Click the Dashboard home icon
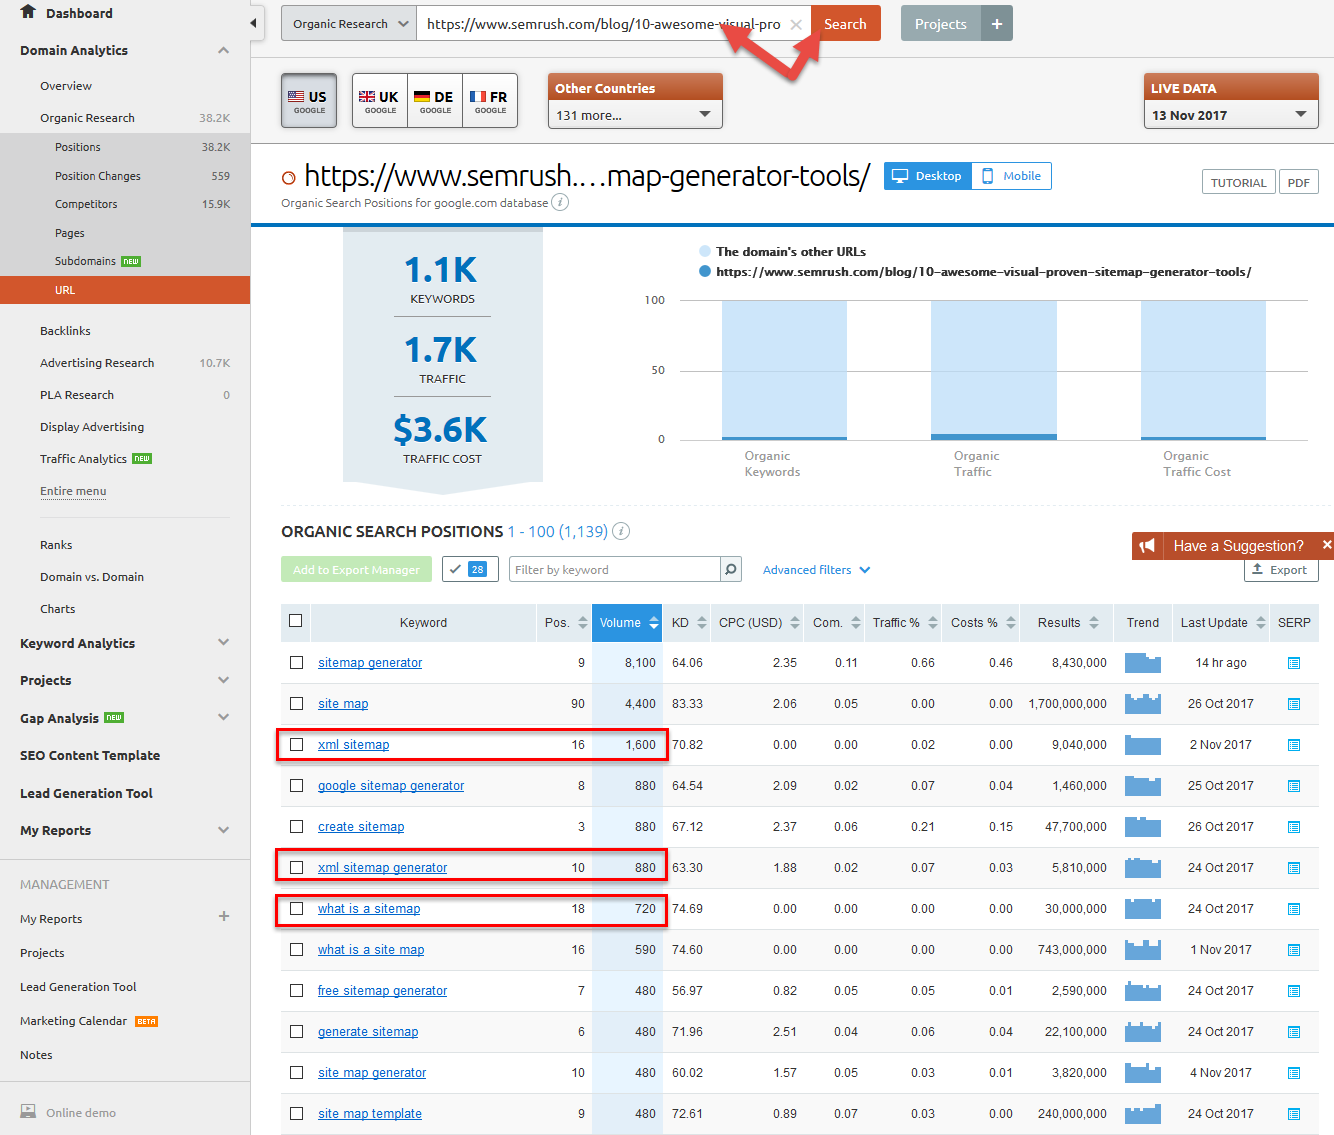 26,13
